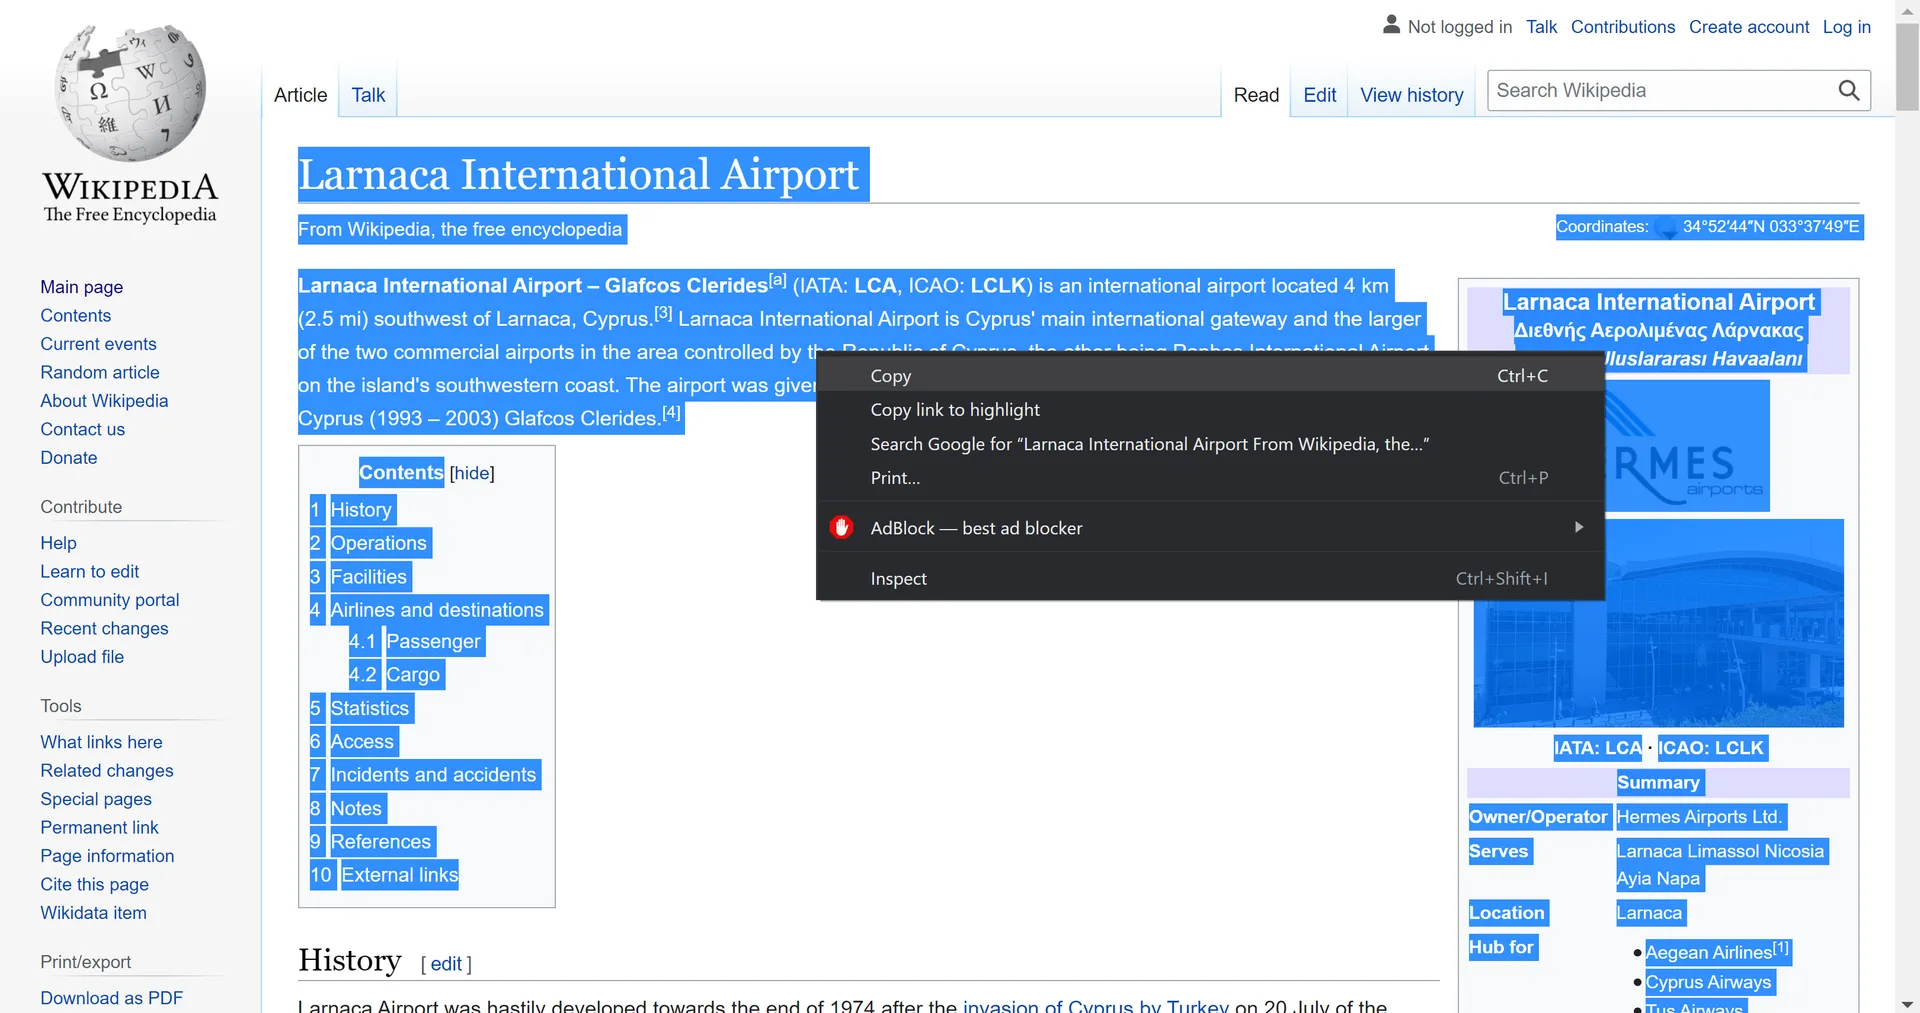Switch to the Talk tab
The height and width of the screenshot is (1013, 1920).
(368, 95)
